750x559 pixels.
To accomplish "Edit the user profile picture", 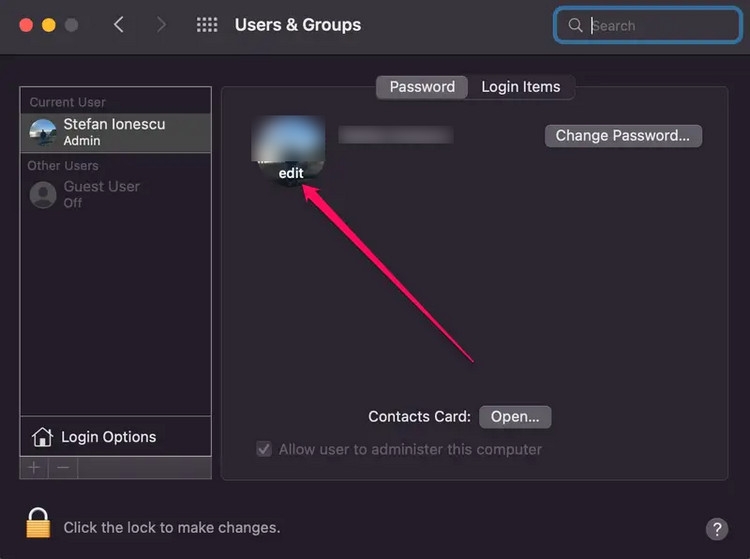I will (x=289, y=151).
